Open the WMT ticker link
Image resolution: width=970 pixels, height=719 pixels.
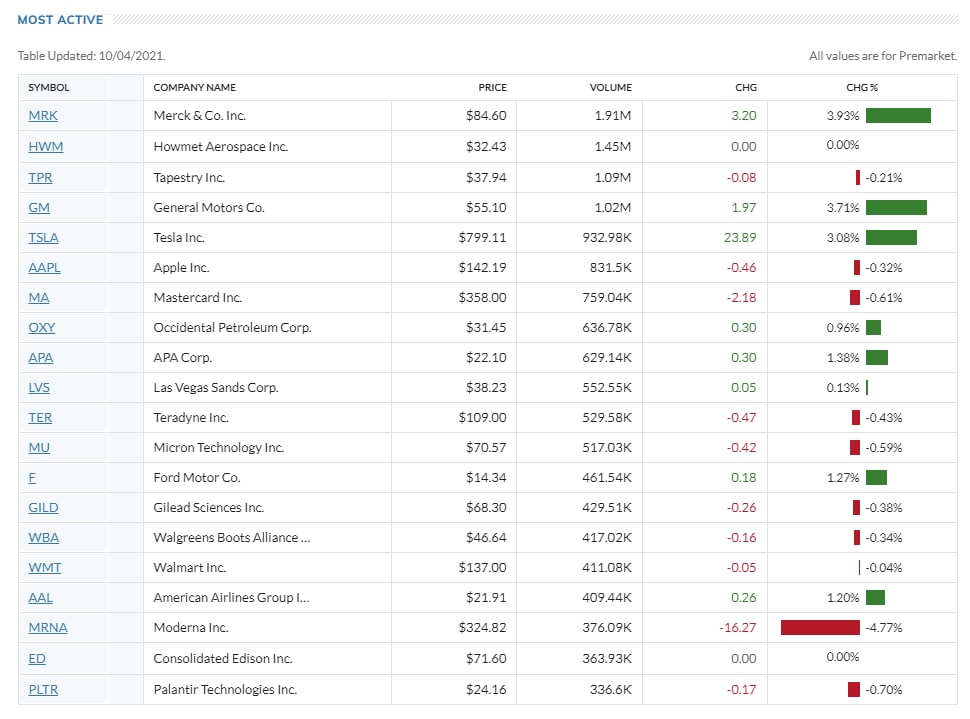[x=45, y=568]
